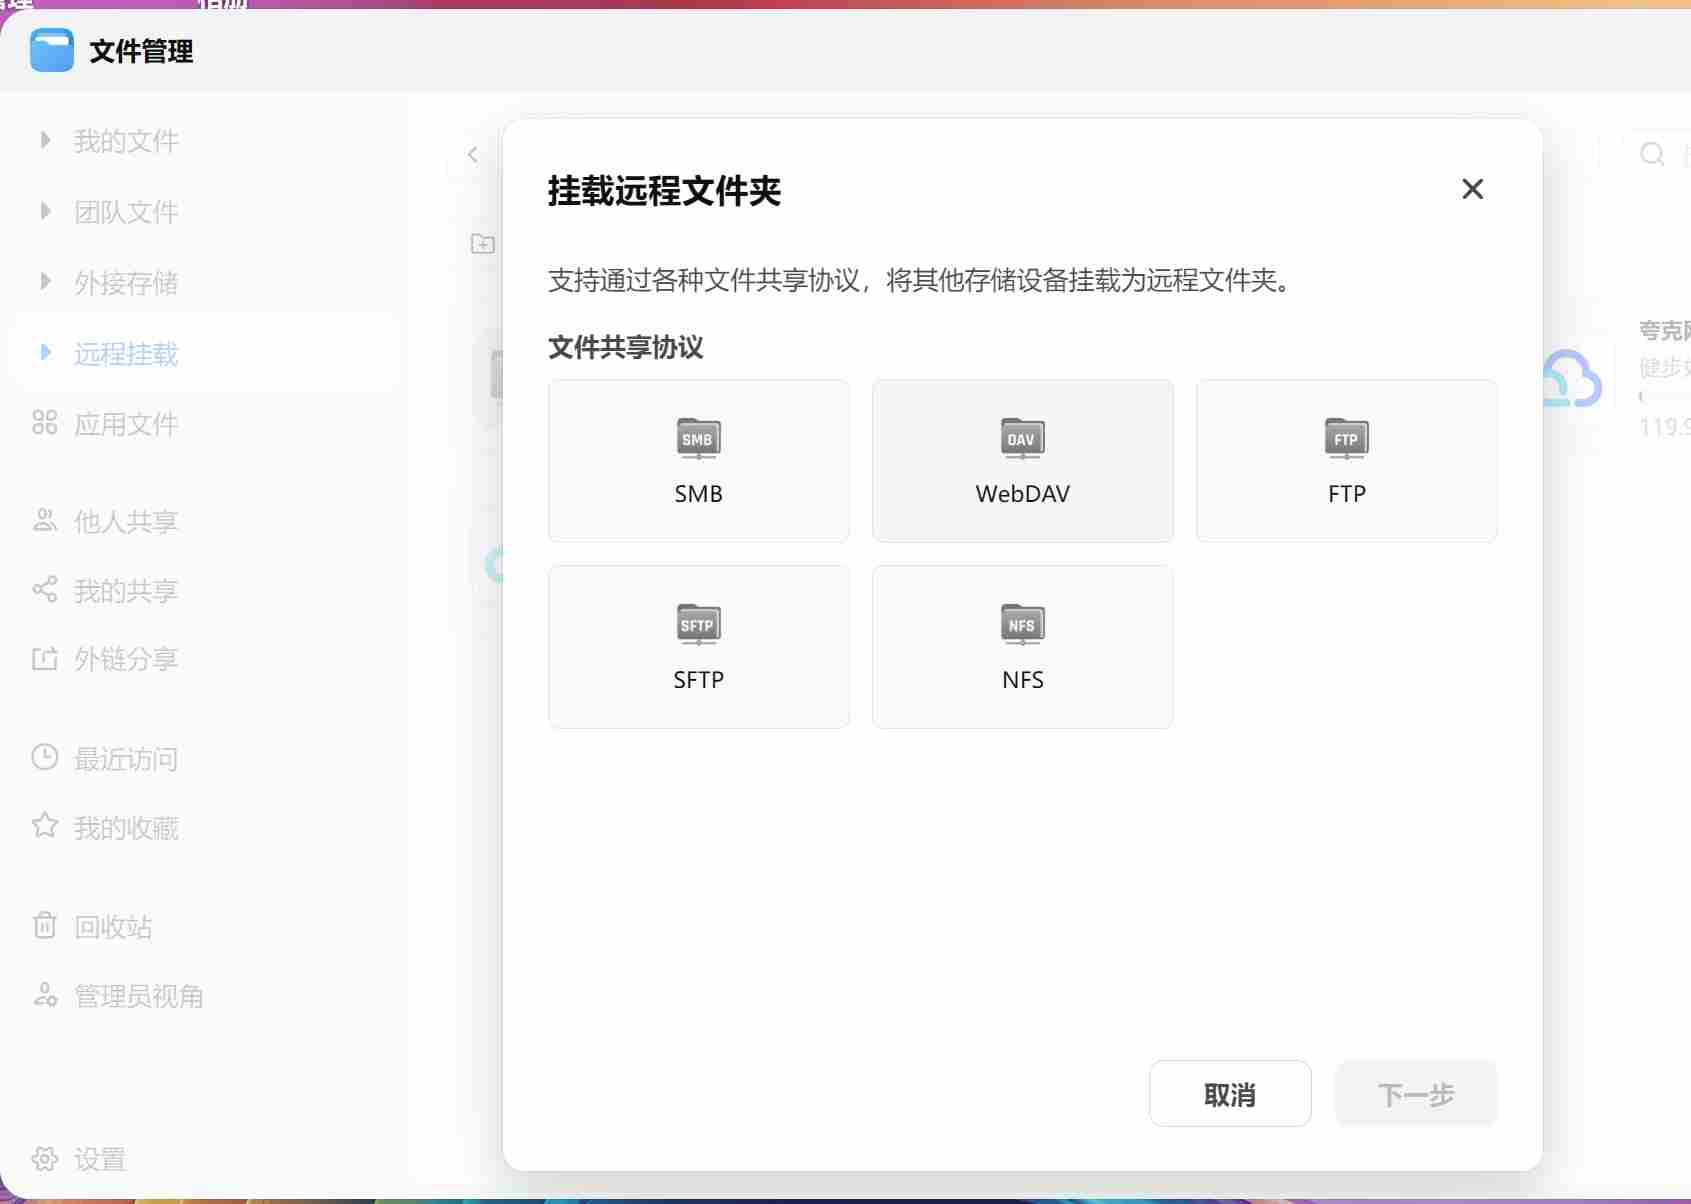
Task: Click the 我的收藏 star icon
Action: pyautogui.click(x=45, y=826)
